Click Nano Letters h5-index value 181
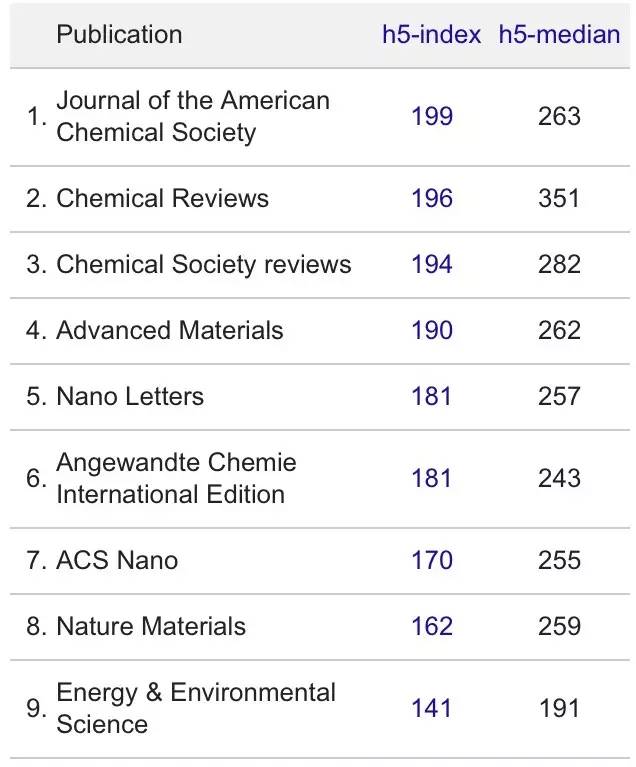Image resolution: width=636 pixels, height=767 pixels. 431,397
